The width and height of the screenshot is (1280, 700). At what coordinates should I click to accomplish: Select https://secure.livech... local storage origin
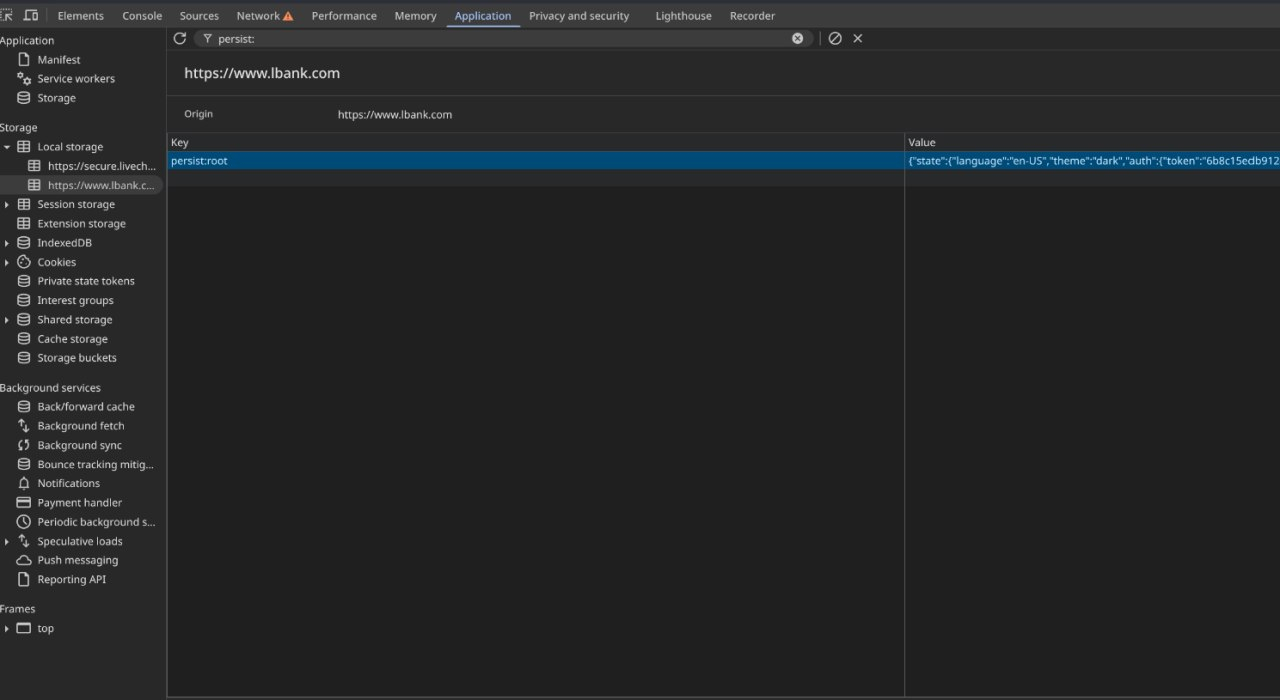coord(102,166)
